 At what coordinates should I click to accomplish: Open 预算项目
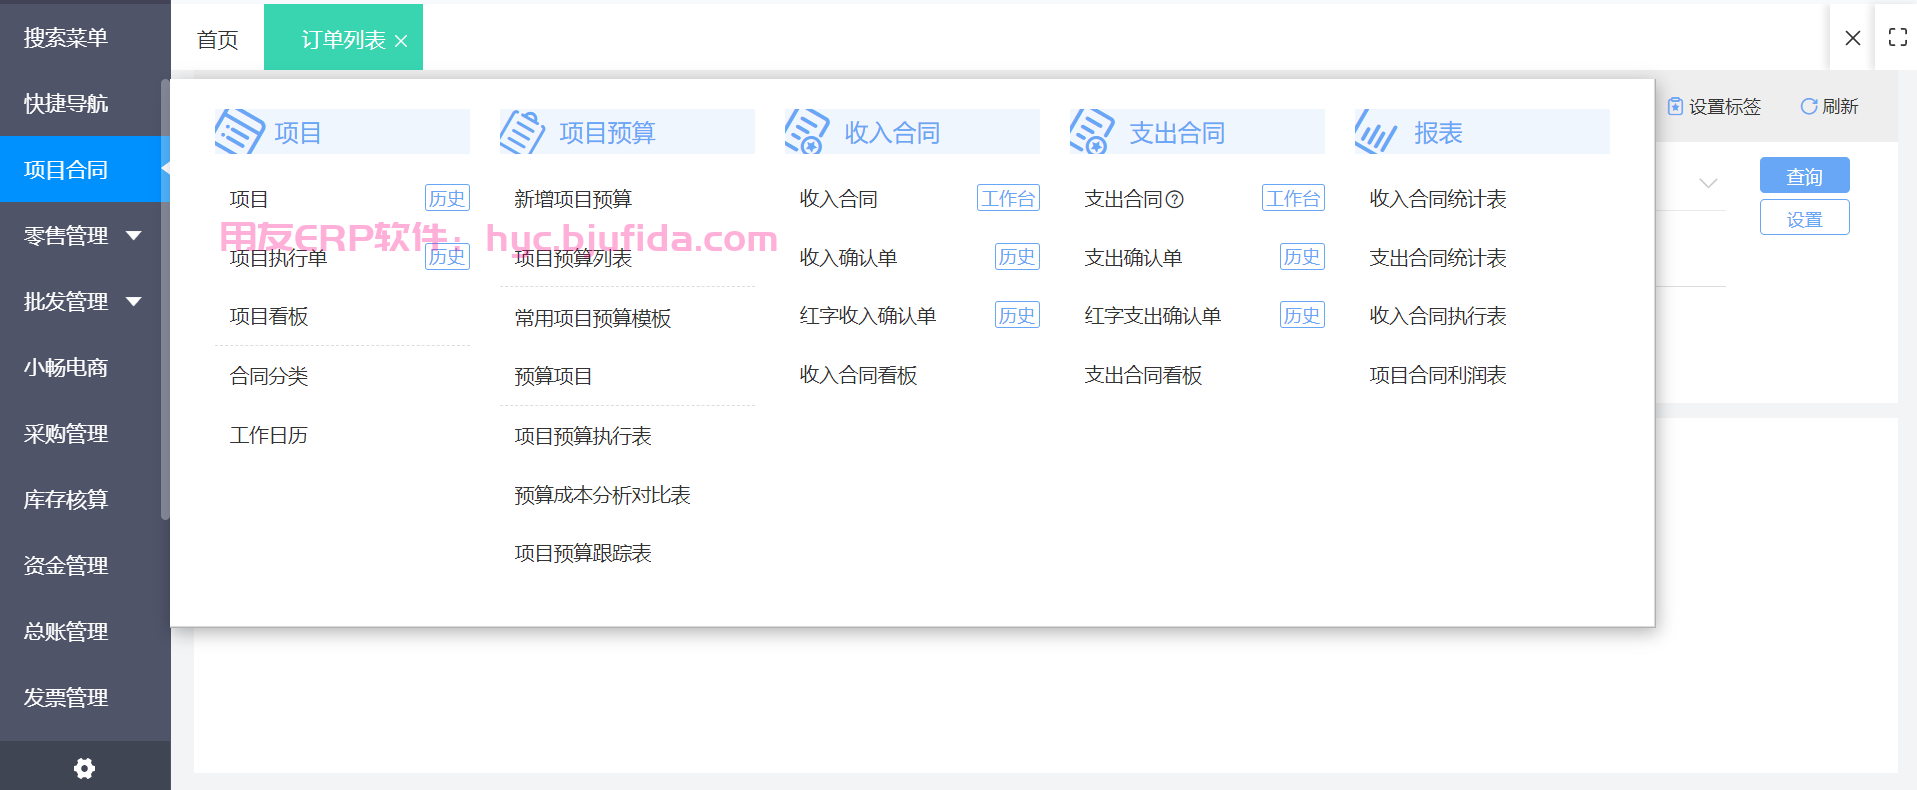[553, 376]
